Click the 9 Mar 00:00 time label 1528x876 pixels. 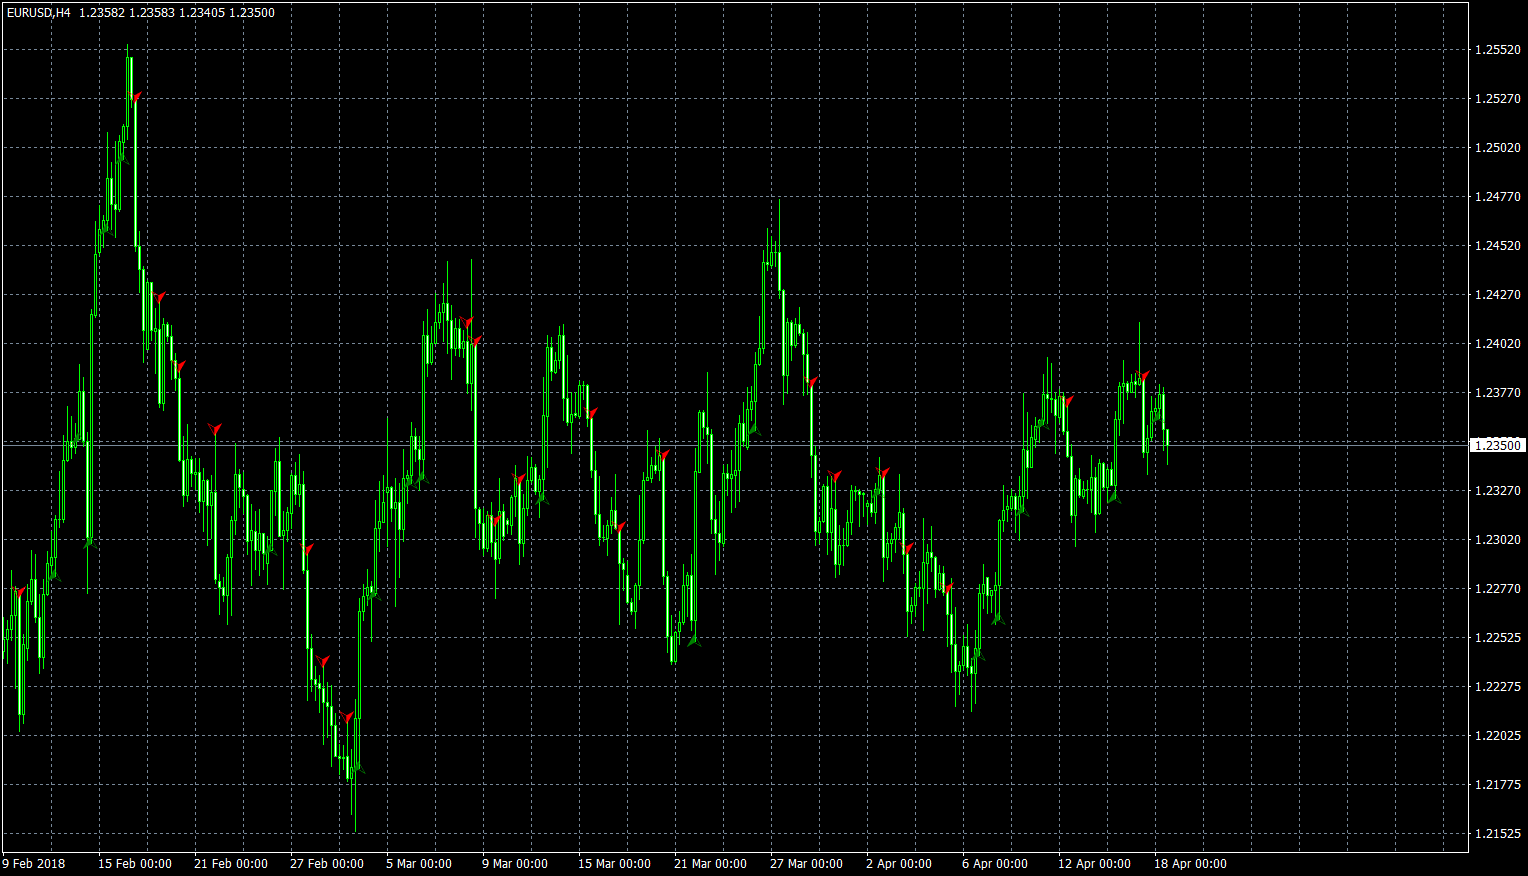tap(515, 864)
